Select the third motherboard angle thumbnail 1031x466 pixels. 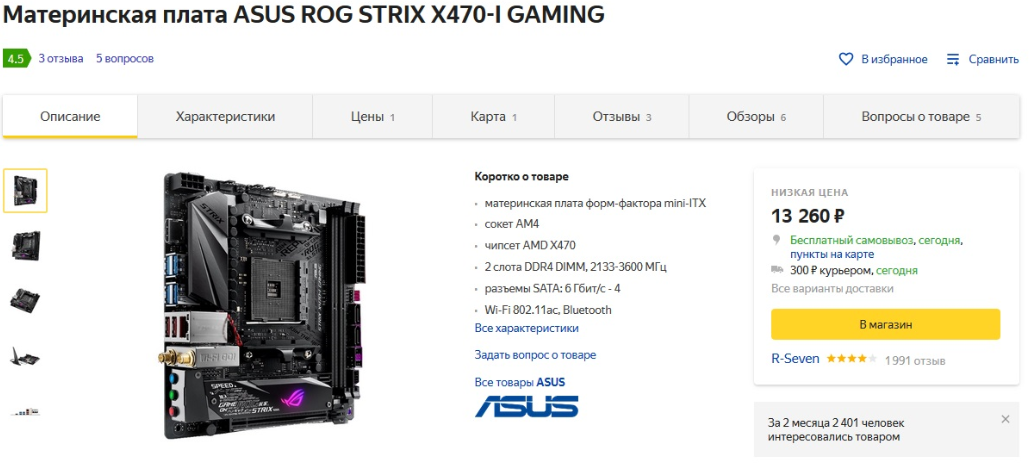click(x=25, y=300)
